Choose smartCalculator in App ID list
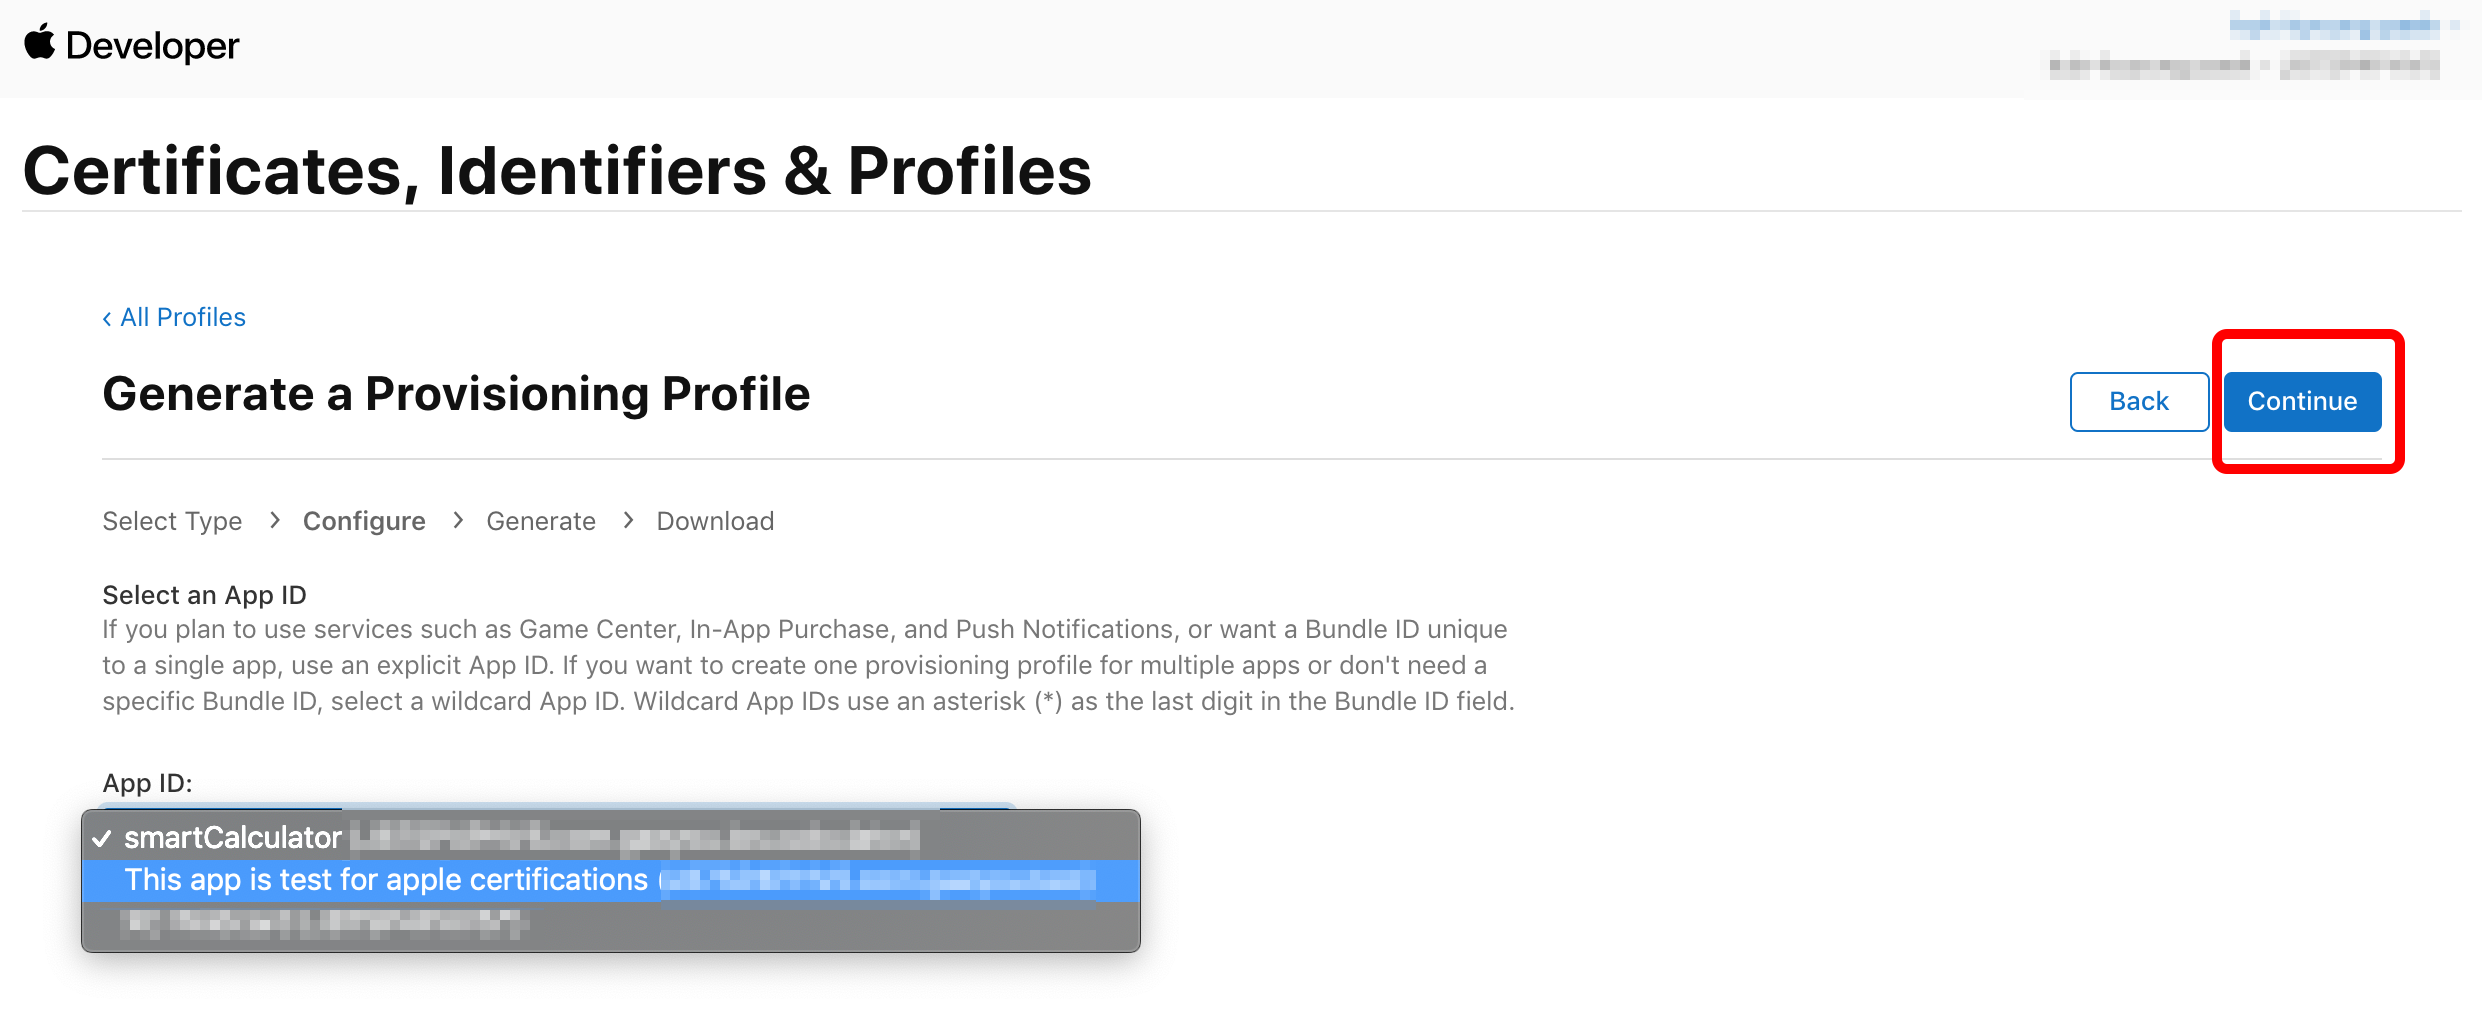2482x1020 pixels. pos(611,838)
